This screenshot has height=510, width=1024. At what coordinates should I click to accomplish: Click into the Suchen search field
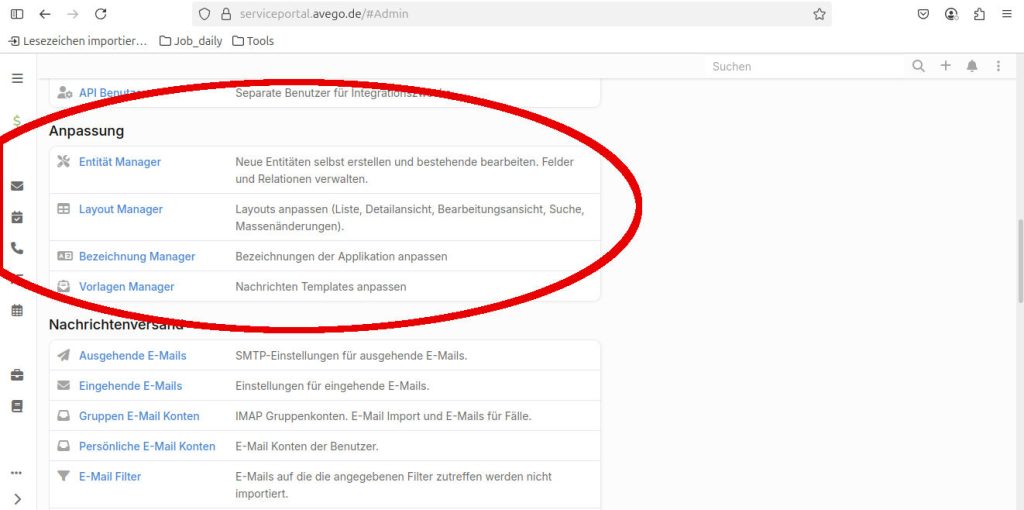point(800,66)
